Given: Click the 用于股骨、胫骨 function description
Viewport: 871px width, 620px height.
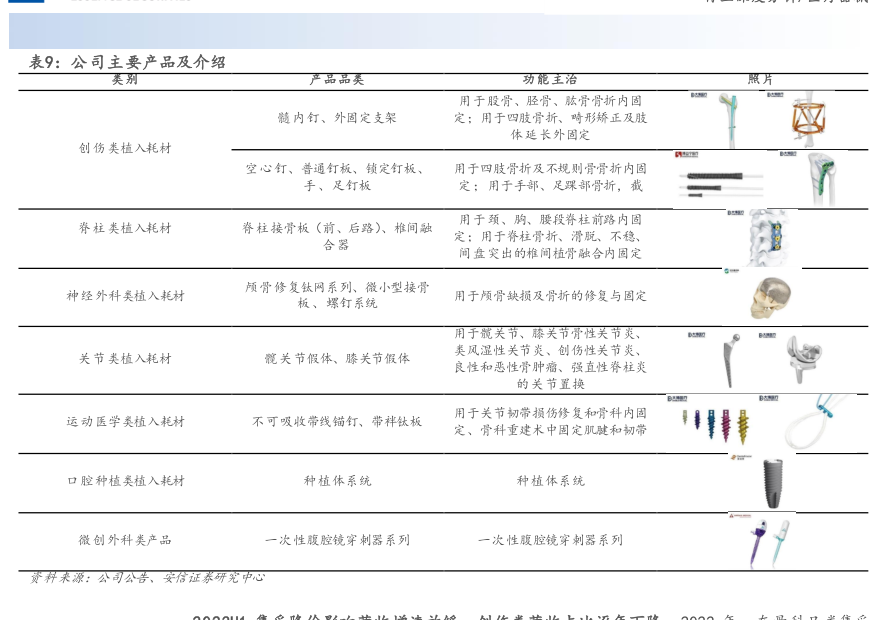Looking at the screenshot, I should 550,117.
